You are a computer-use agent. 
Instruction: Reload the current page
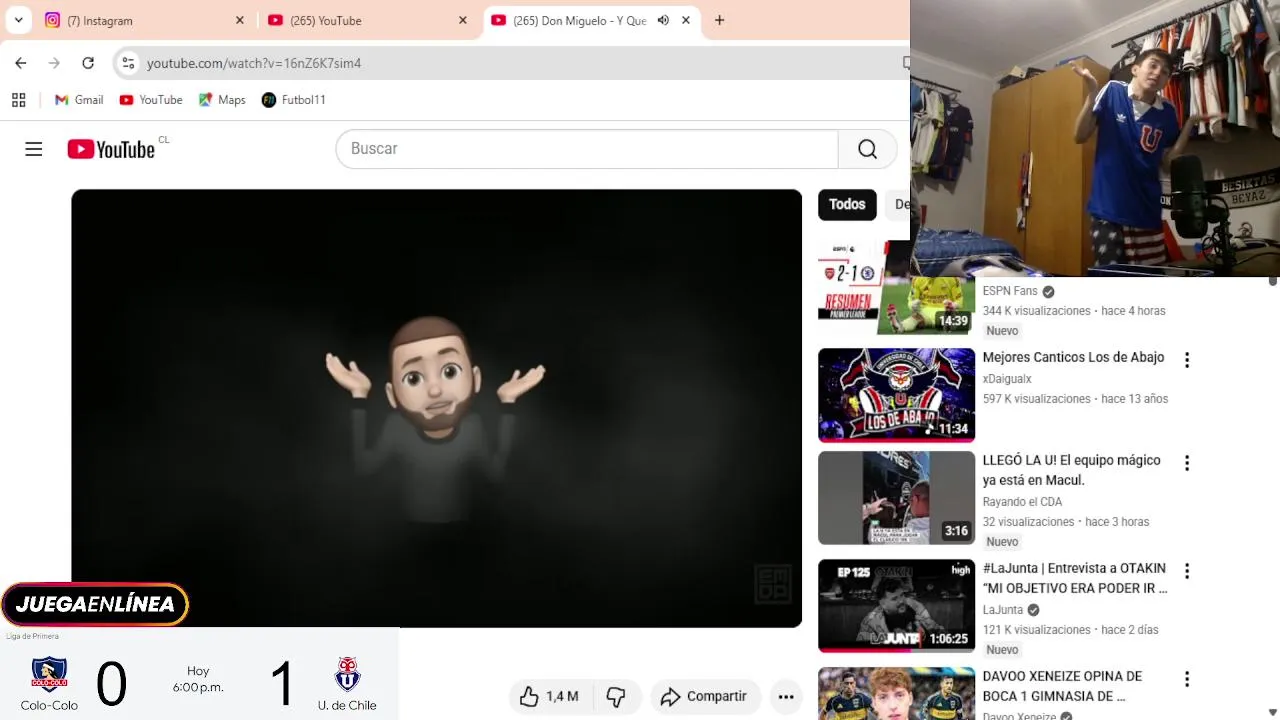pos(88,63)
